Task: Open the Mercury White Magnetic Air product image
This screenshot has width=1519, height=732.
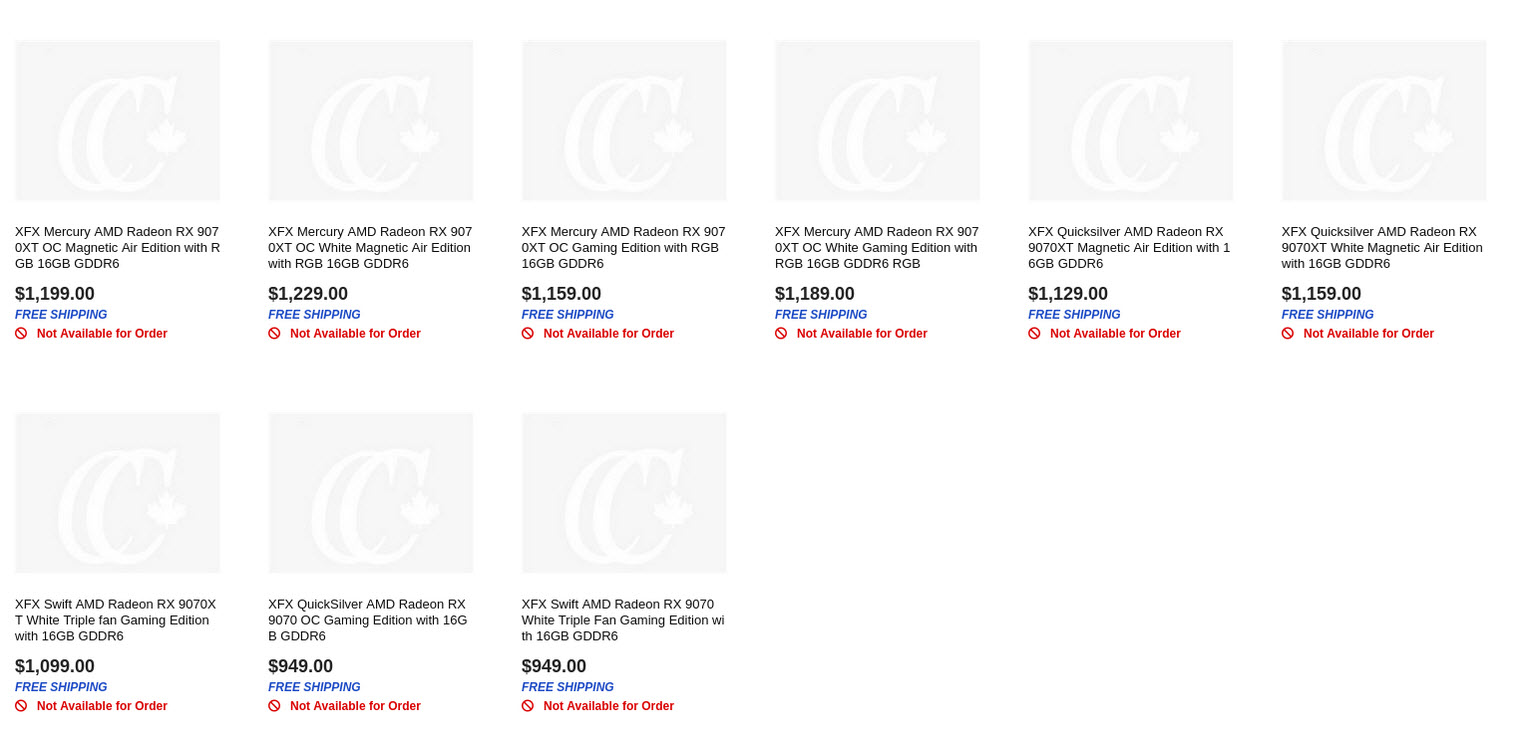Action: (x=370, y=121)
